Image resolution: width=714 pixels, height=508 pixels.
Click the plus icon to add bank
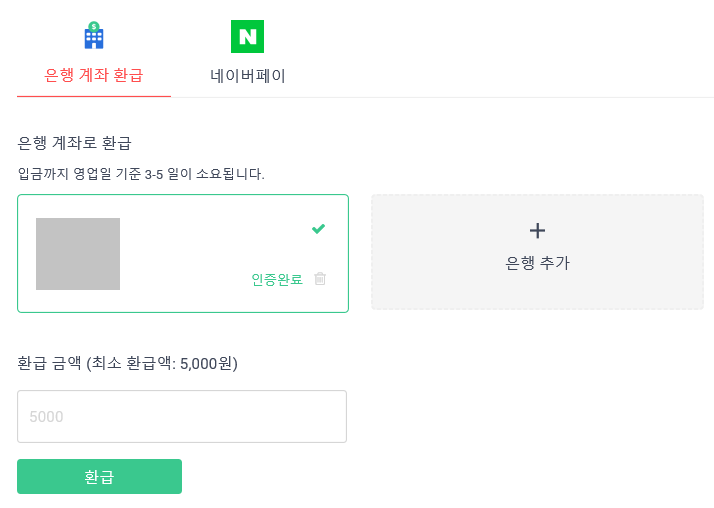[x=537, y=231]
